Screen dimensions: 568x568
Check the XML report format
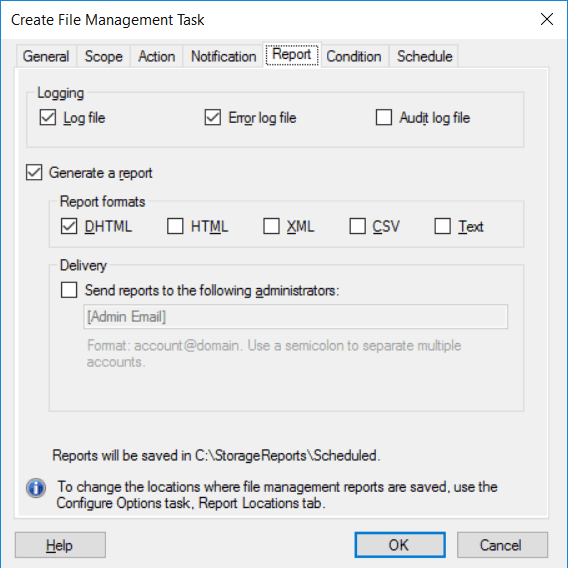(271, 226)
